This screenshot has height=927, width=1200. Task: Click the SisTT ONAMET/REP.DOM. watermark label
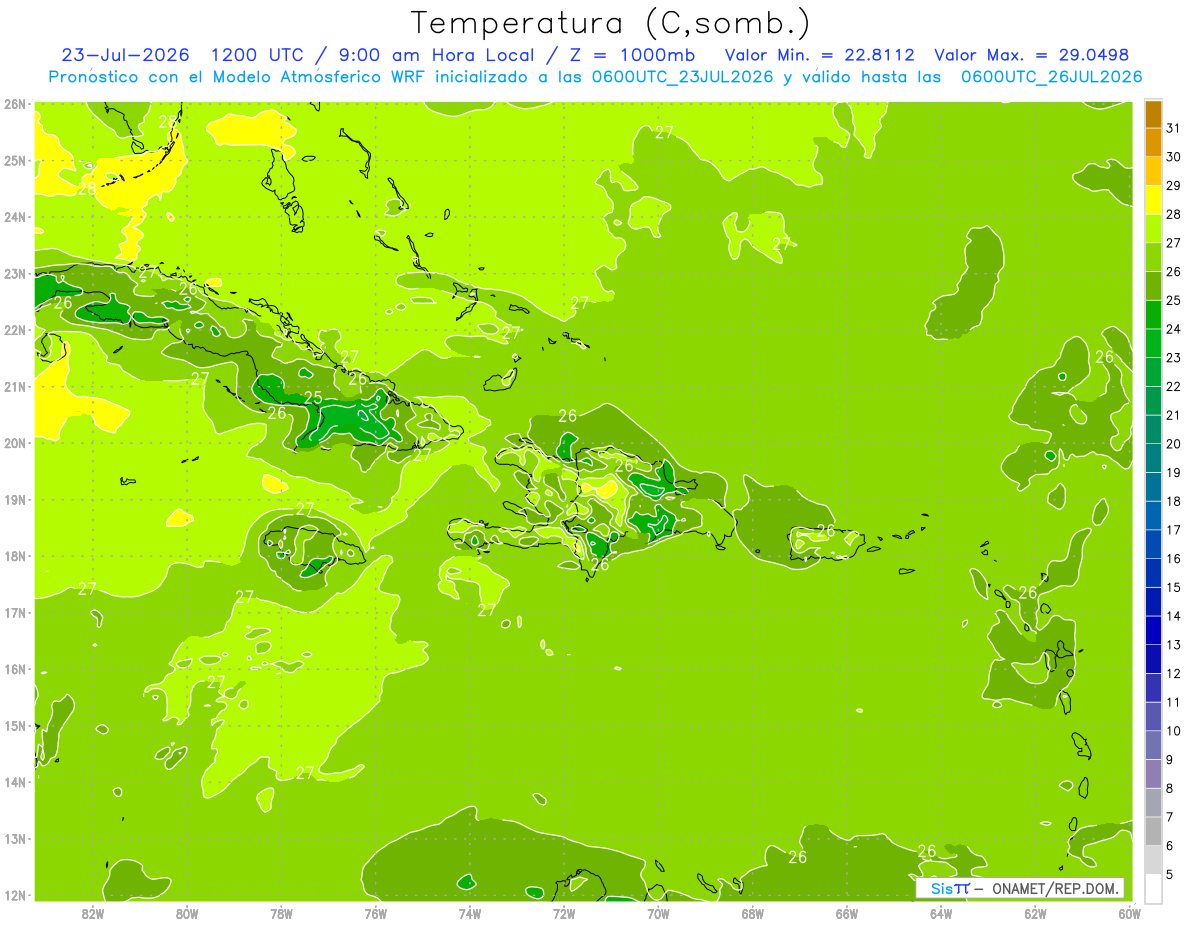[1020, 888]
